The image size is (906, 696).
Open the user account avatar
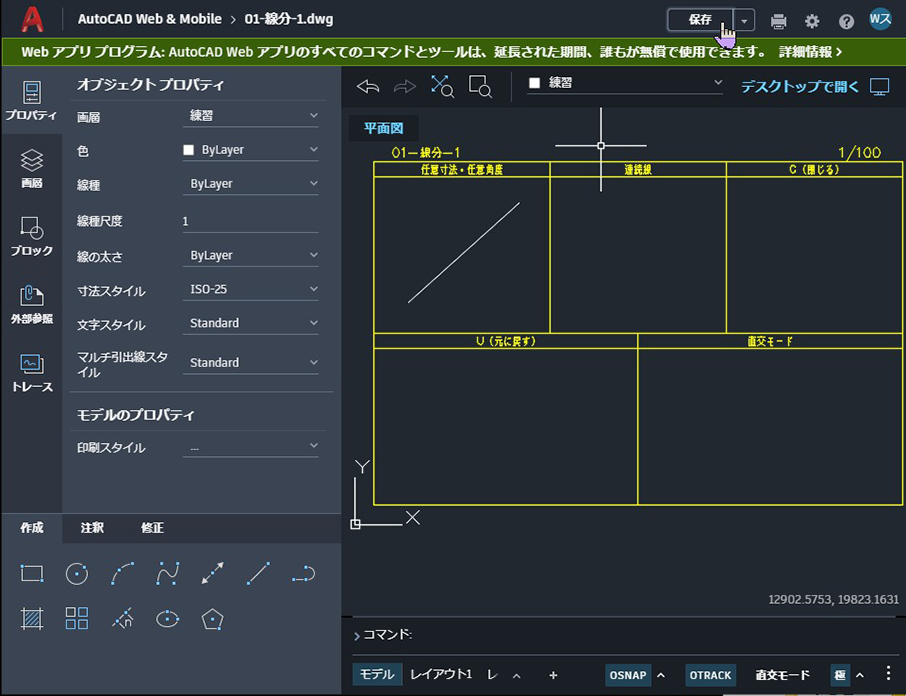880,19
